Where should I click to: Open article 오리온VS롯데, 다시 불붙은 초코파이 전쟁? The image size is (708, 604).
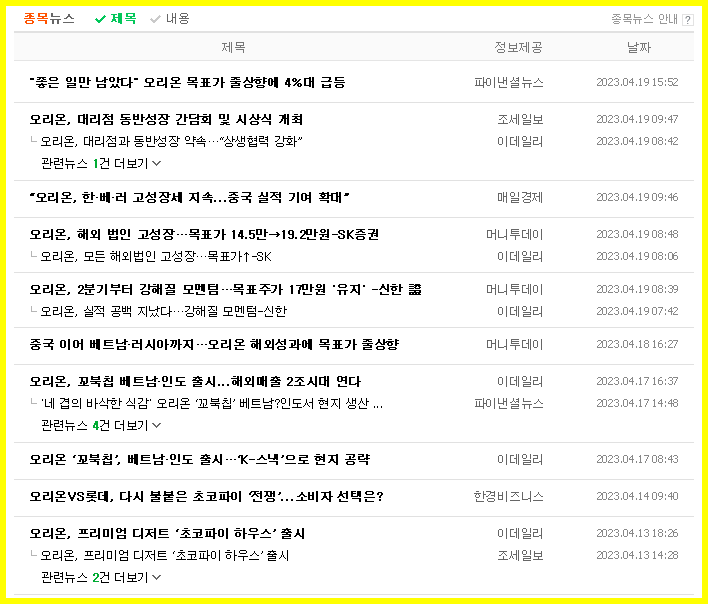[x=206, y=497]
